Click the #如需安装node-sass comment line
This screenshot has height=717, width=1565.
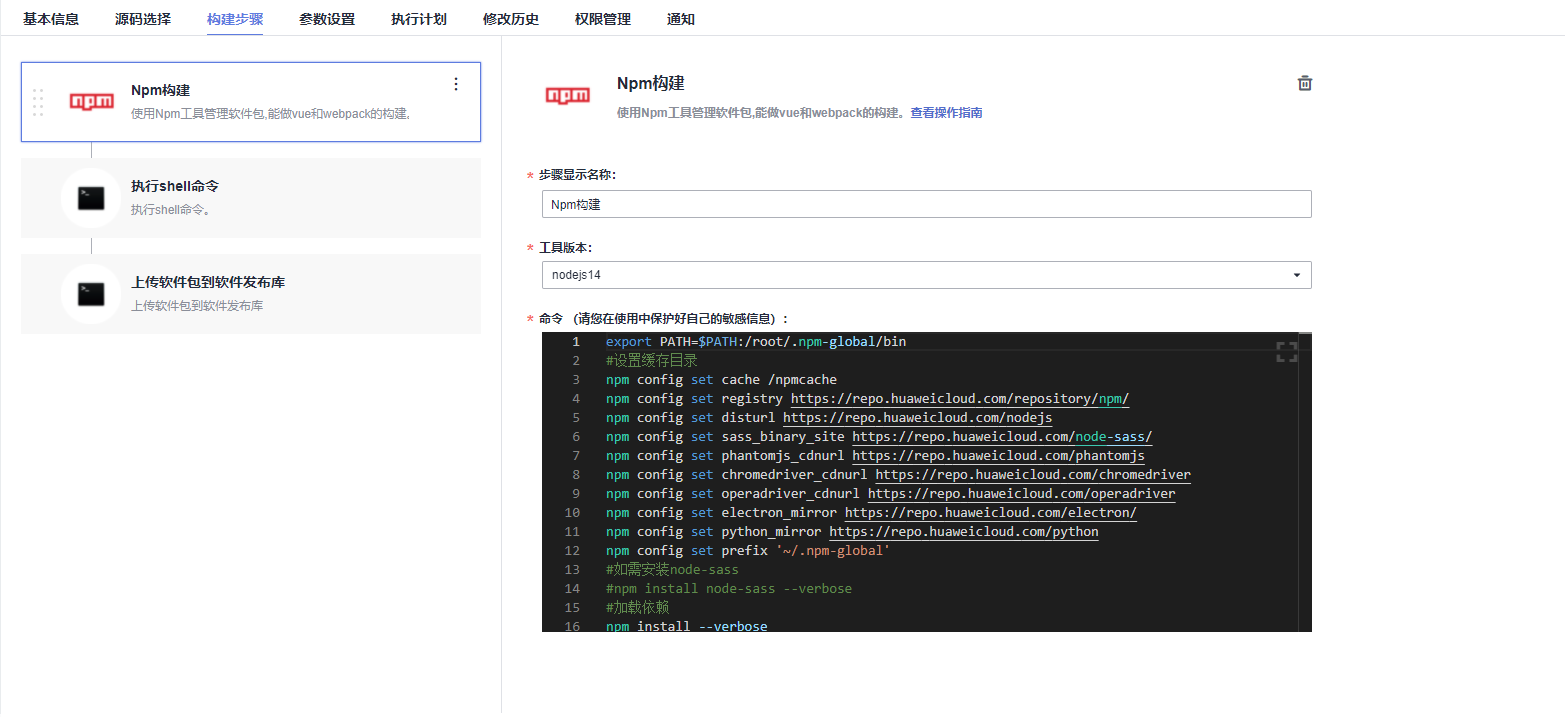point(672,570)
